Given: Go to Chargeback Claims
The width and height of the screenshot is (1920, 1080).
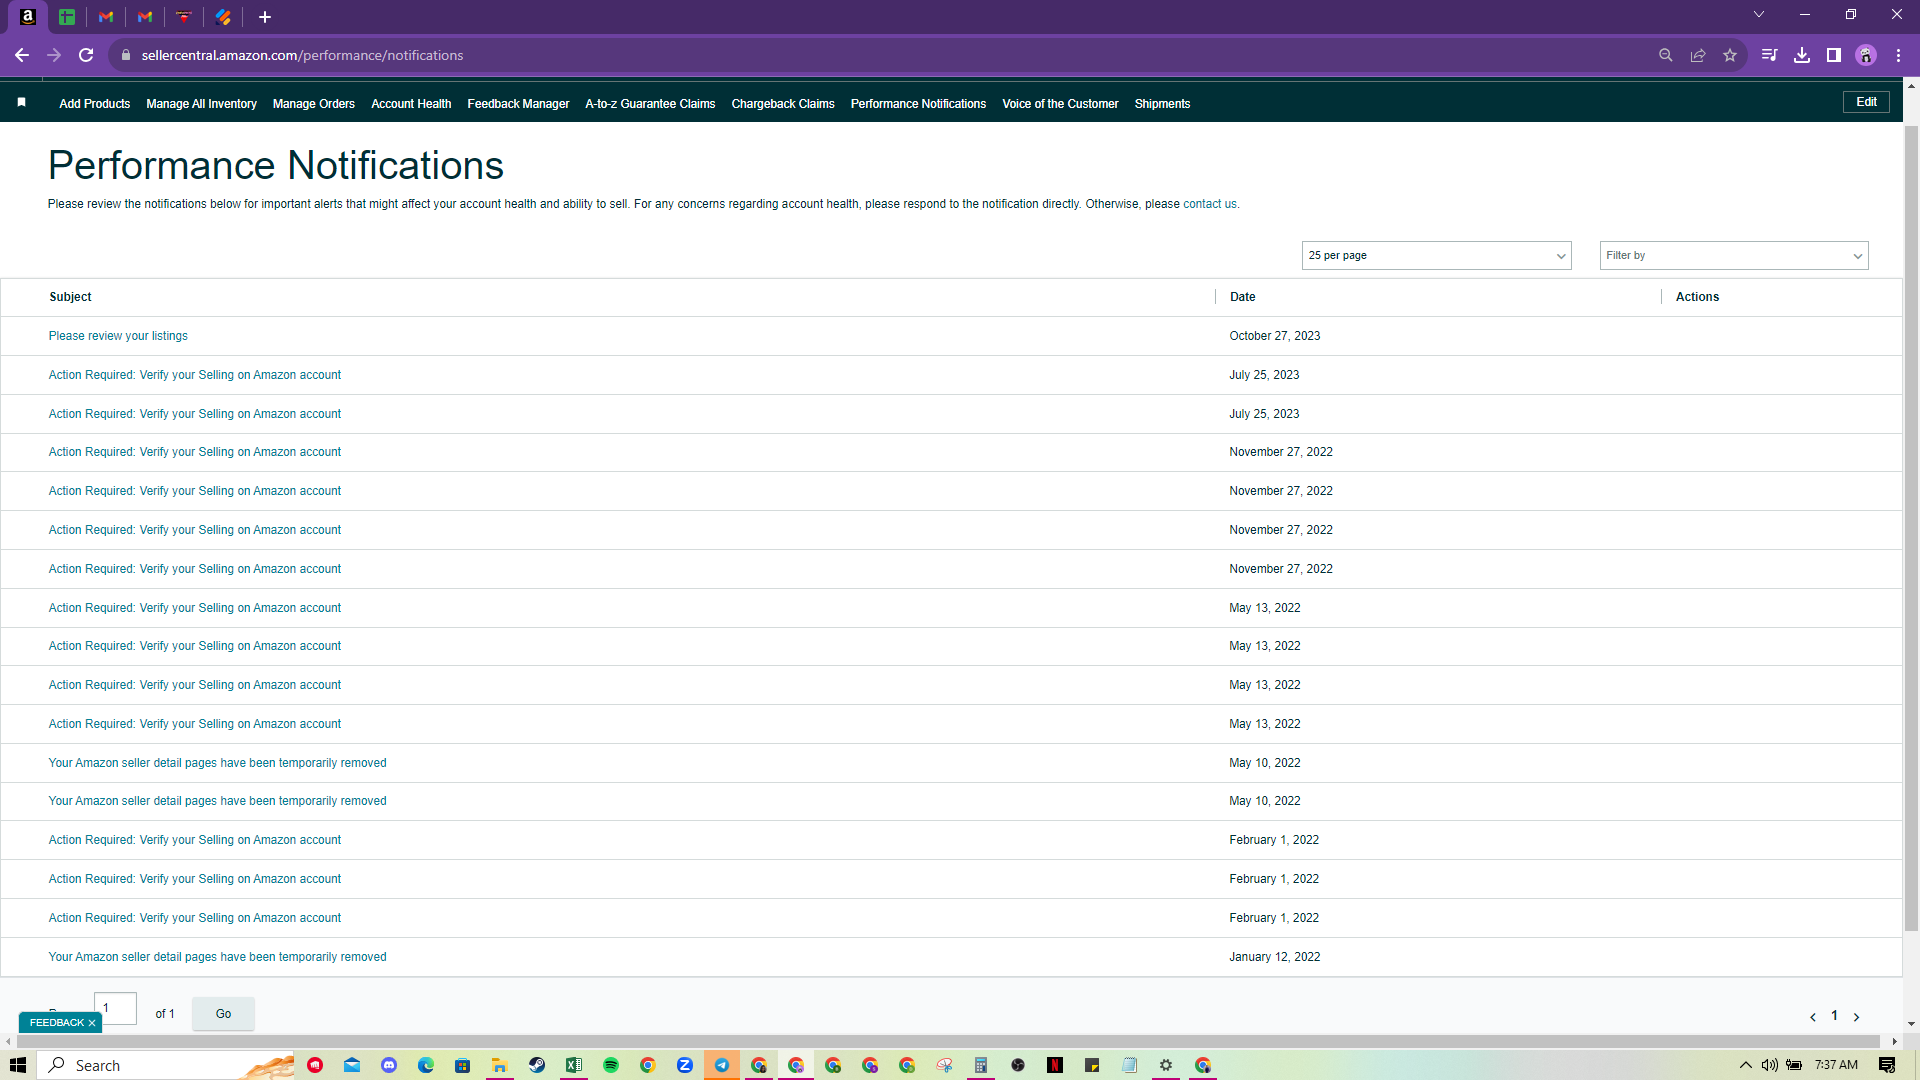Looking at the screenshot, I should 783,104.
